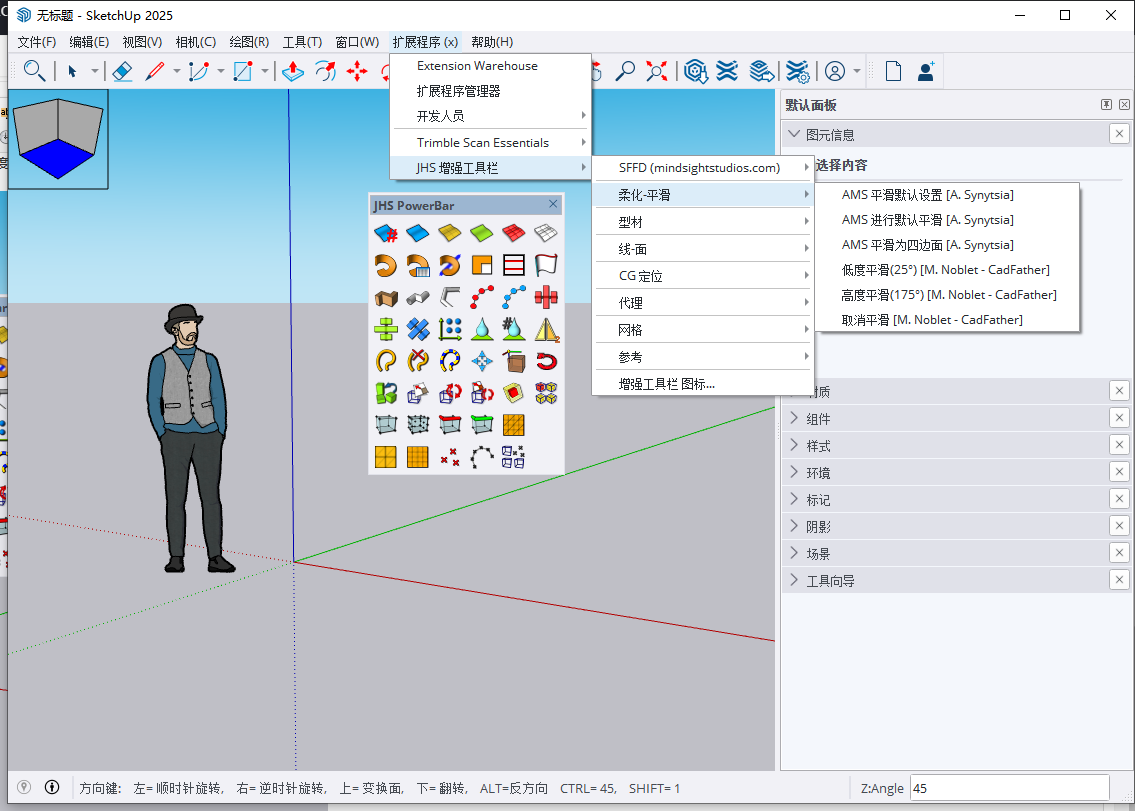
Task: Create a new file using the document icon
Action: [893, 70]
